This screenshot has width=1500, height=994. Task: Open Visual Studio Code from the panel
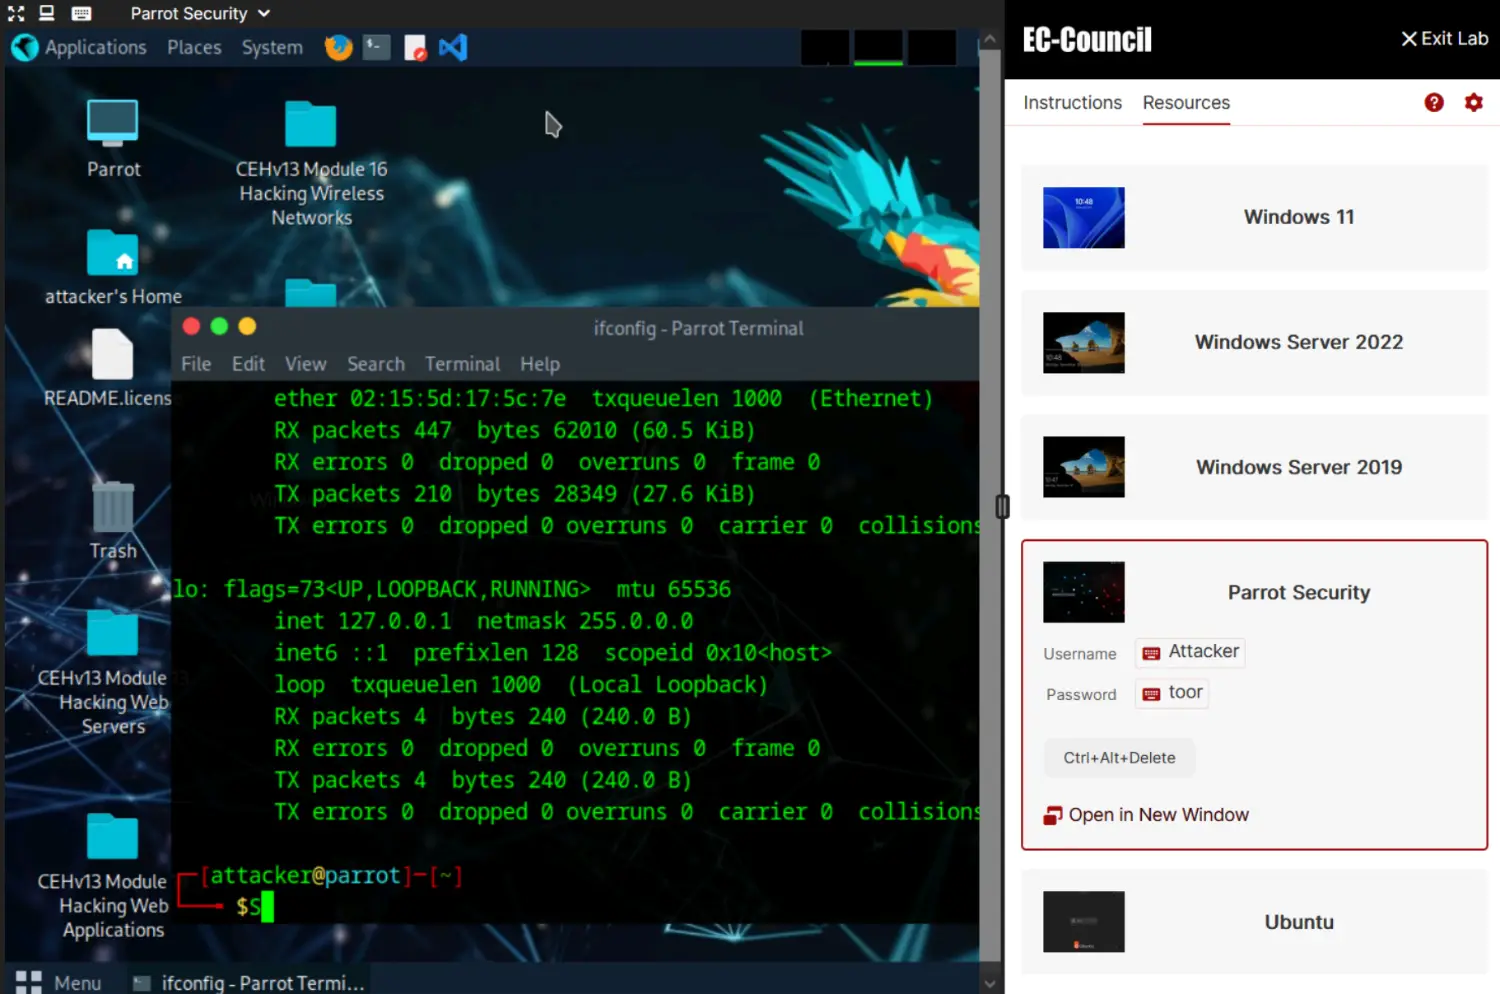[x=453, y=47]
